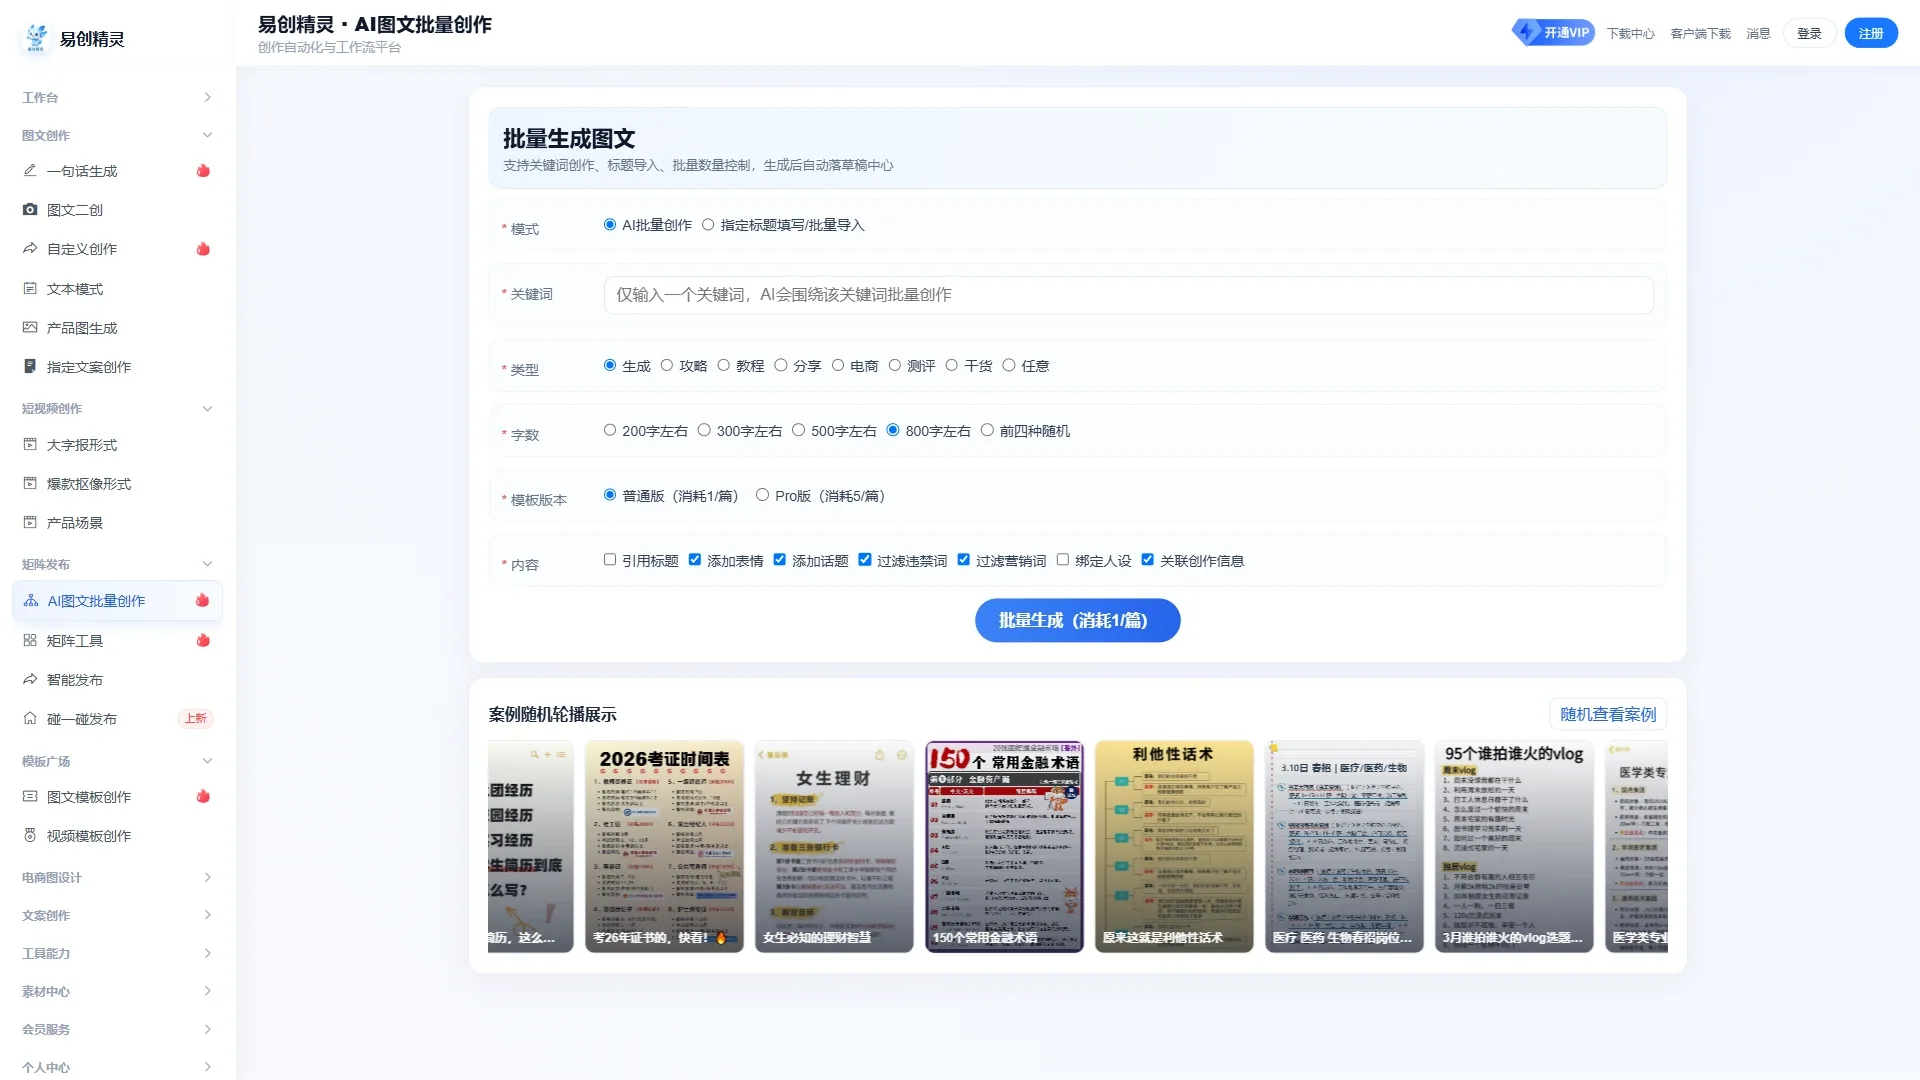The height and width of the screenshot is (1080, 1920).
Task: Open 消息 in top navigation
Action: click(1758, 34)
